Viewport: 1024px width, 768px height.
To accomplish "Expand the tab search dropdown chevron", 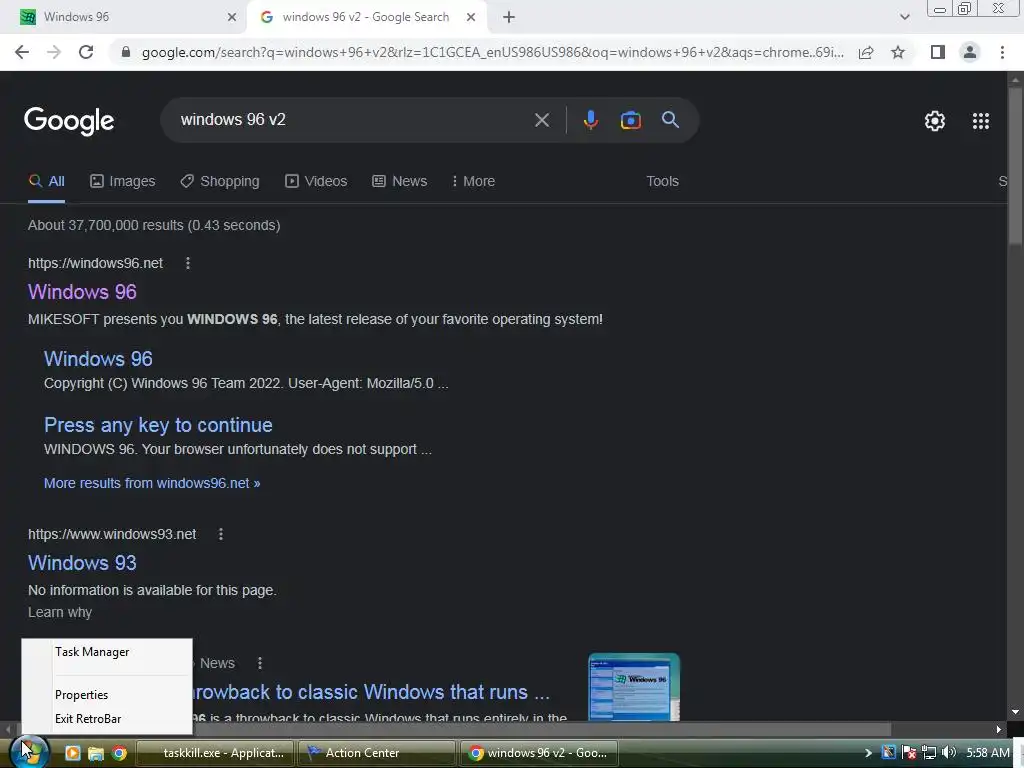I will click(x=904, y=17).
